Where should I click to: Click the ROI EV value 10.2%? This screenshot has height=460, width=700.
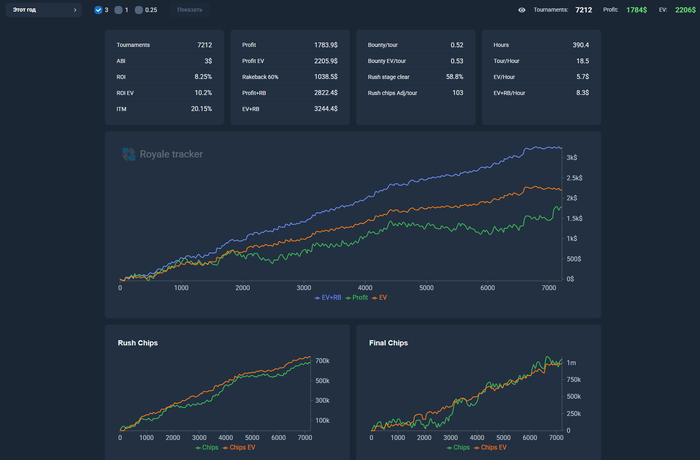tap(203, 93)
